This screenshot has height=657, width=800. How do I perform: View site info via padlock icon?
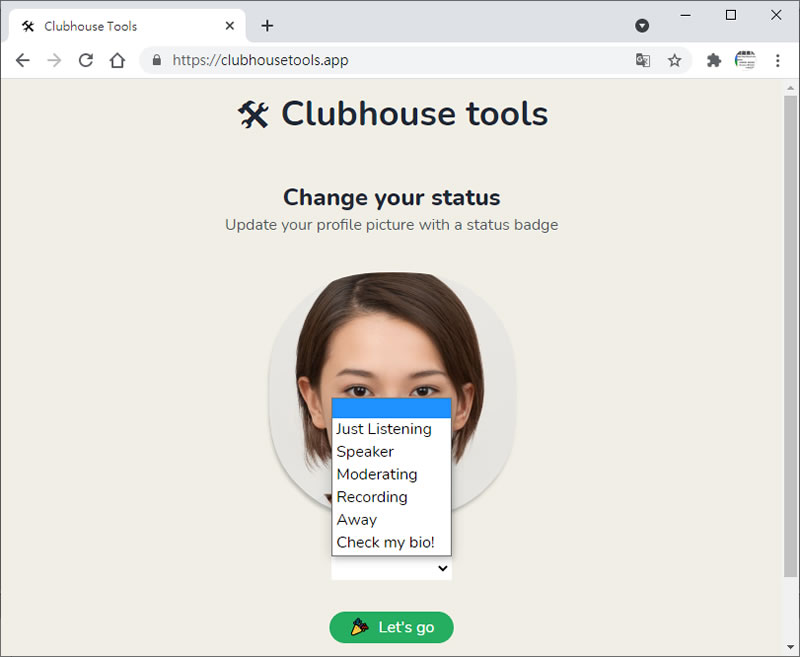pos(156,60)
